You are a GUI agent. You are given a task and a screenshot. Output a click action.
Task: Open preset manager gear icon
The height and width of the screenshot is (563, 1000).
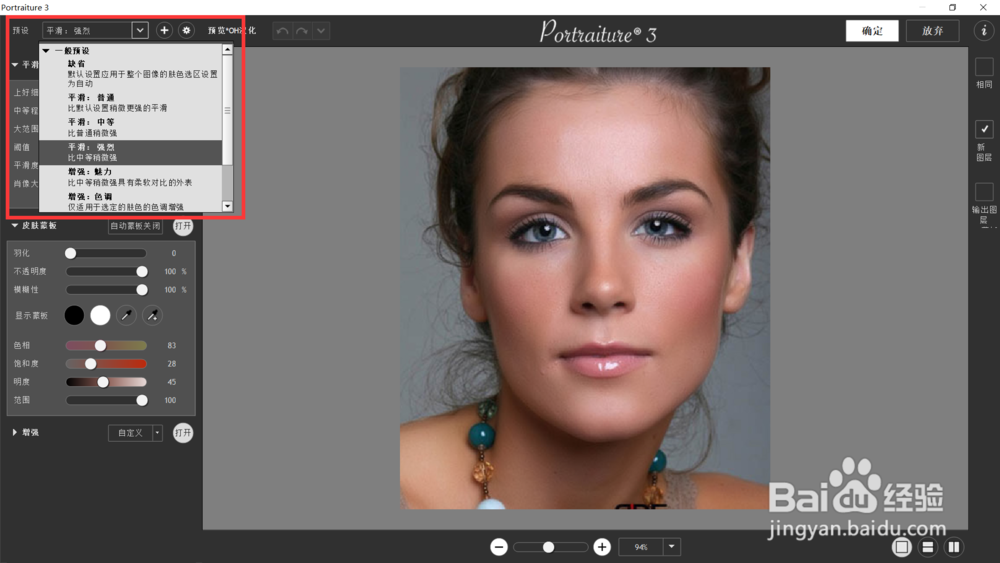tap(186, 30)
